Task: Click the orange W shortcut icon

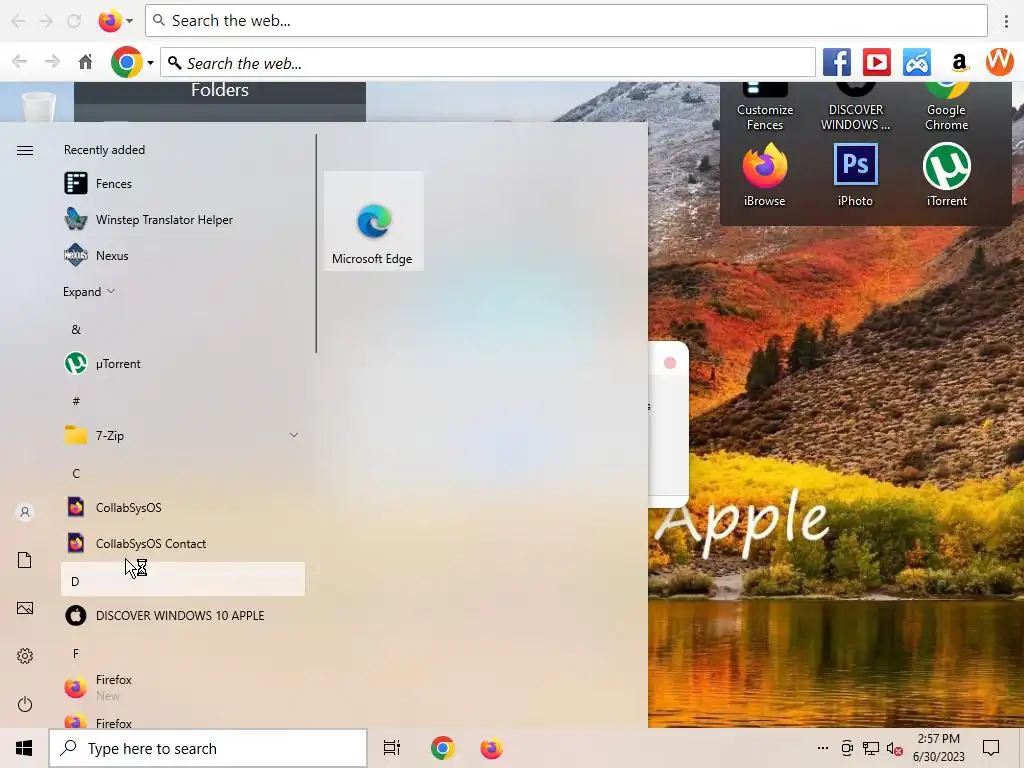Action: click(x=1000, y=62)
